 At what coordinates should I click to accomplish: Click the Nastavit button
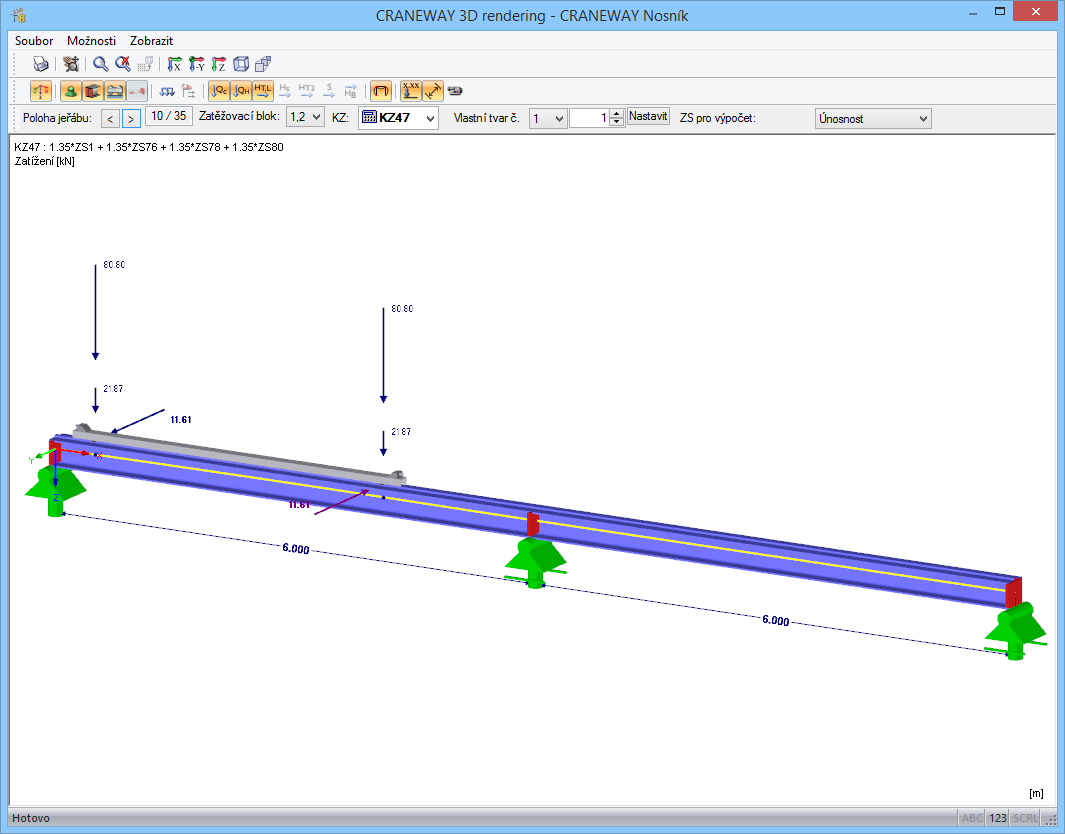pos(648,116)
